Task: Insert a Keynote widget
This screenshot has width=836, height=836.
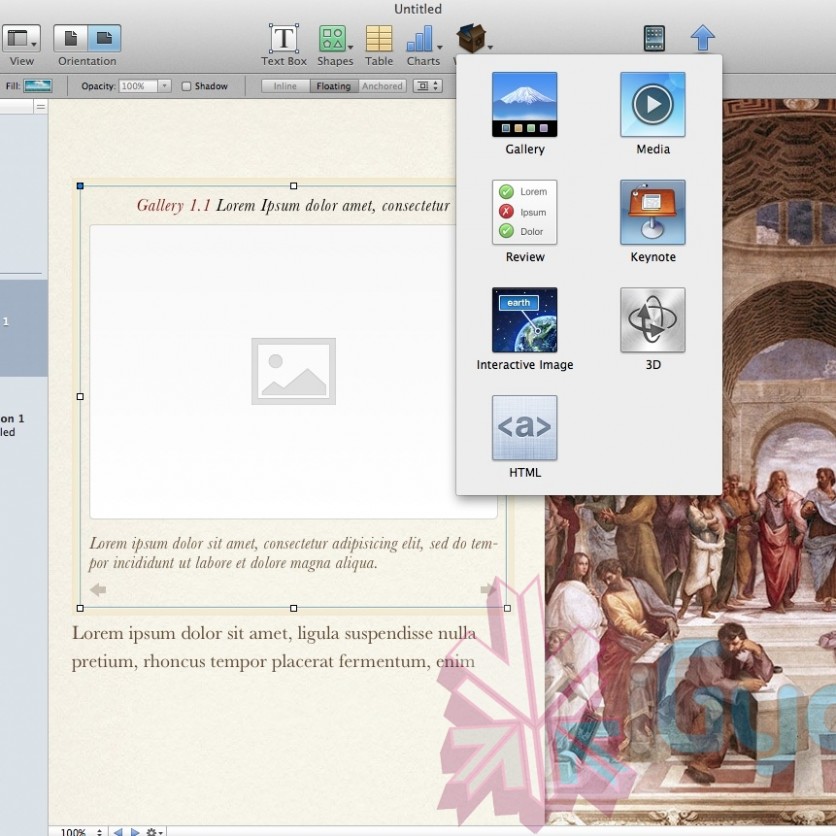Action: [652, 213]
